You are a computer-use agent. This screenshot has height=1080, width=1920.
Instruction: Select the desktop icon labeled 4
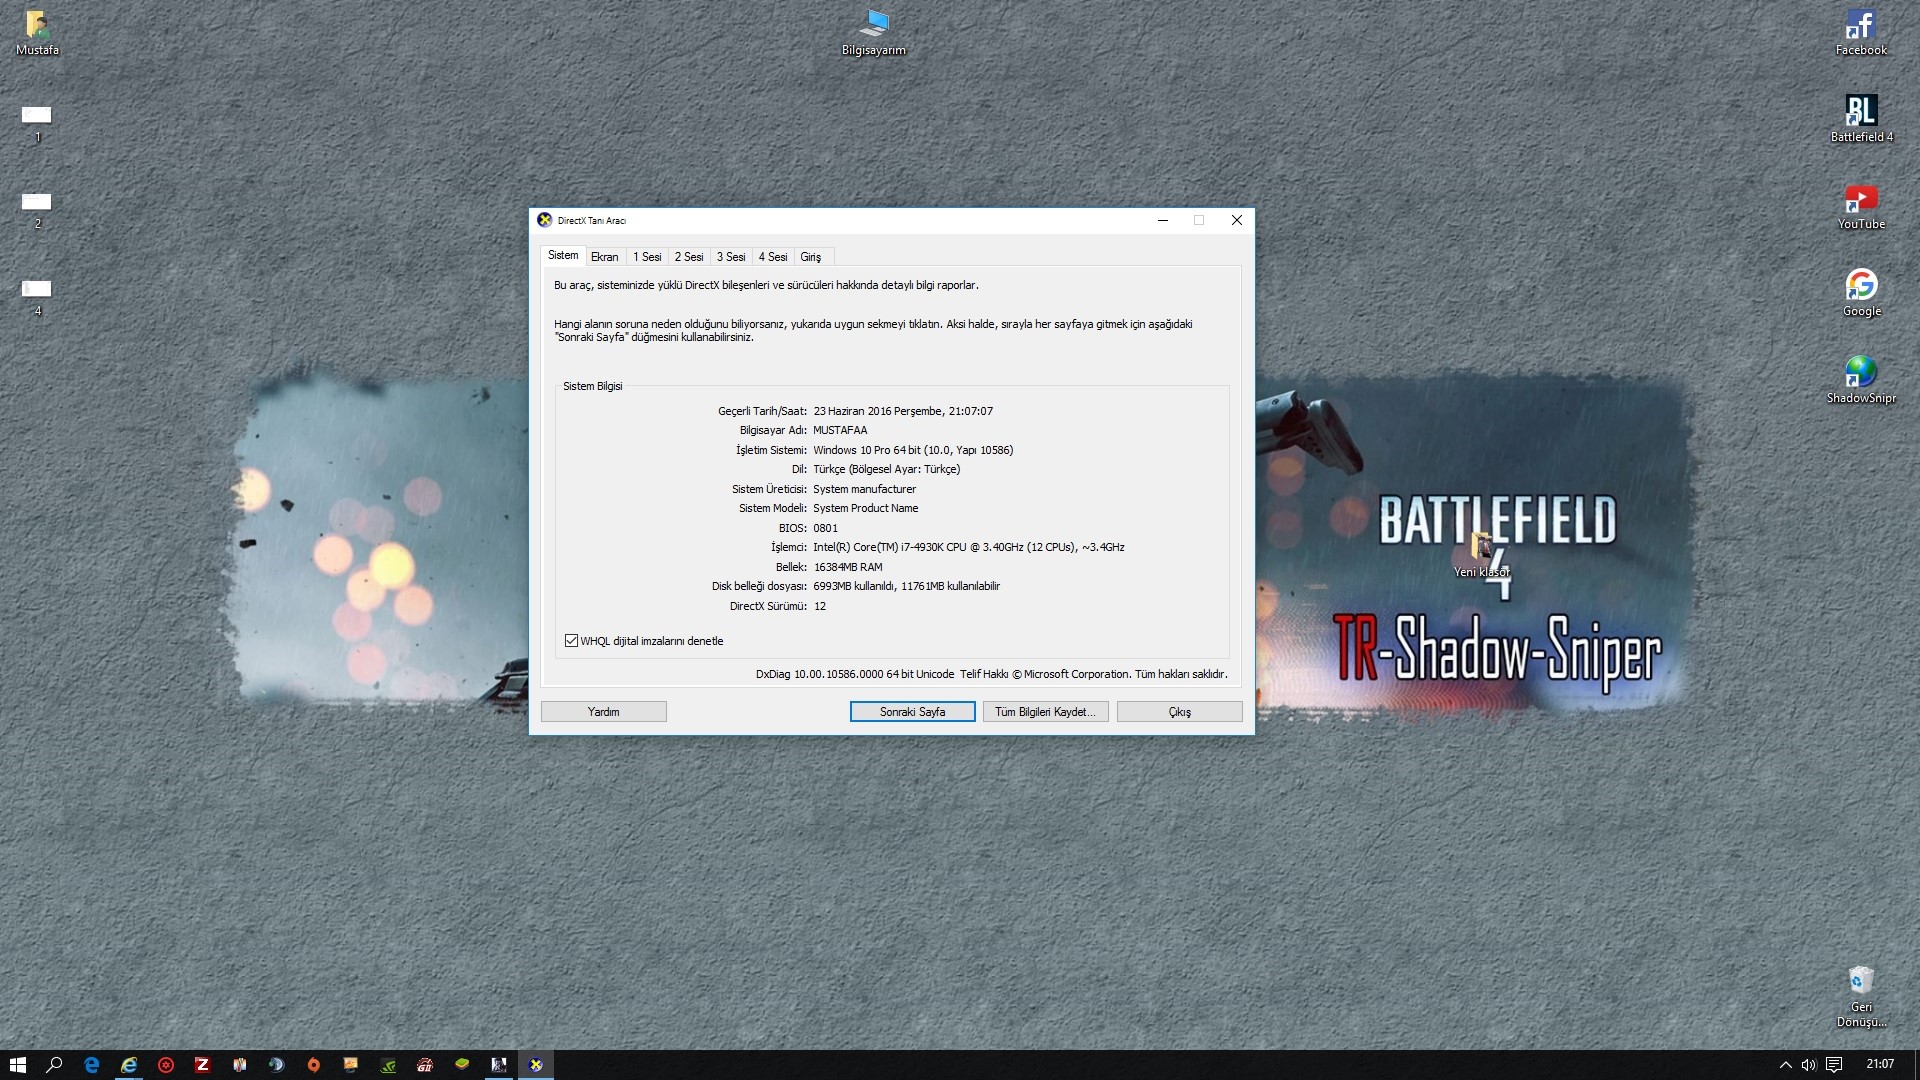click(37, 297)
